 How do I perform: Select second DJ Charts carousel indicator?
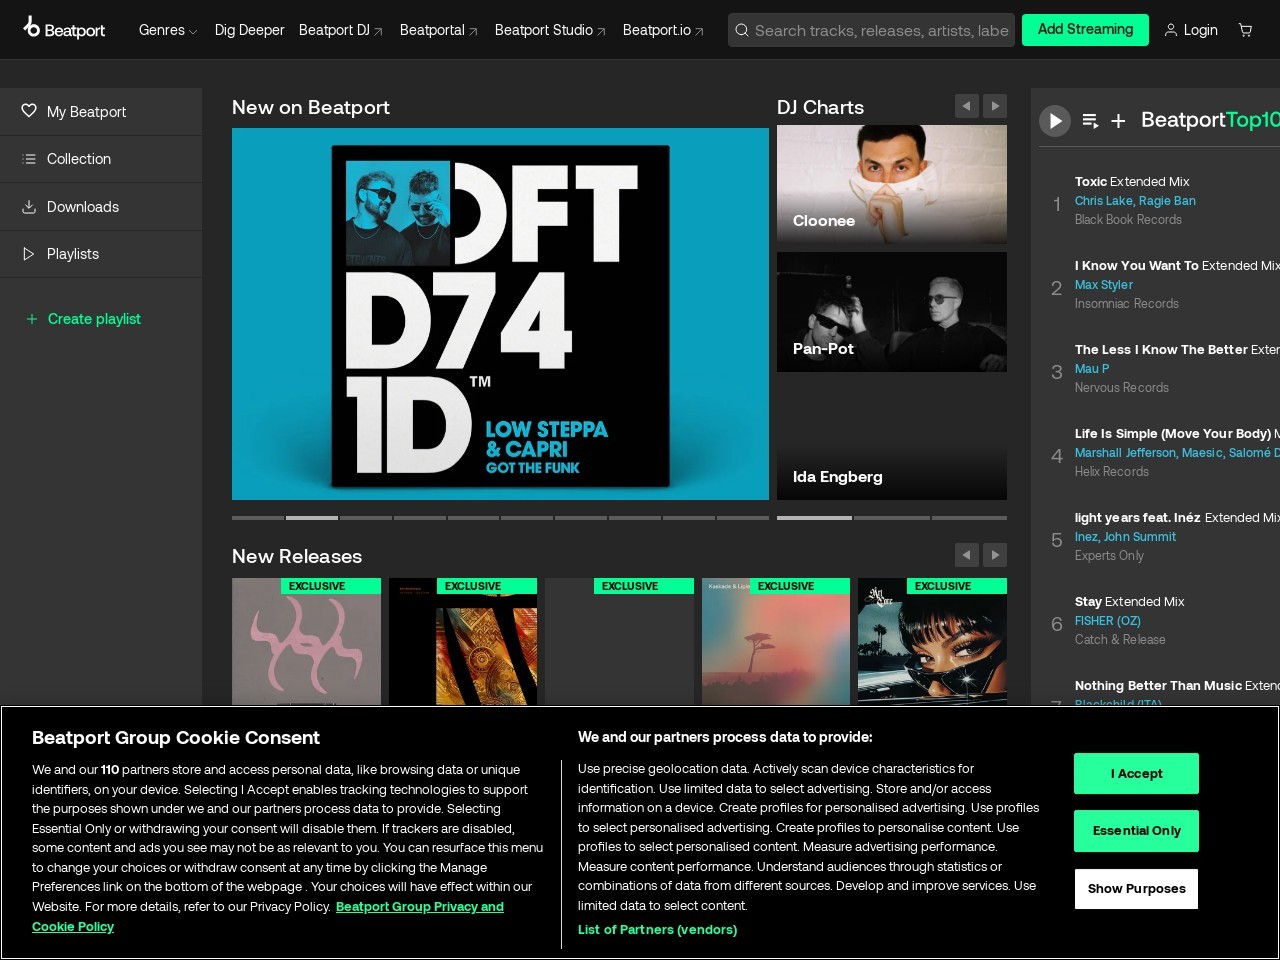[892, 518]
